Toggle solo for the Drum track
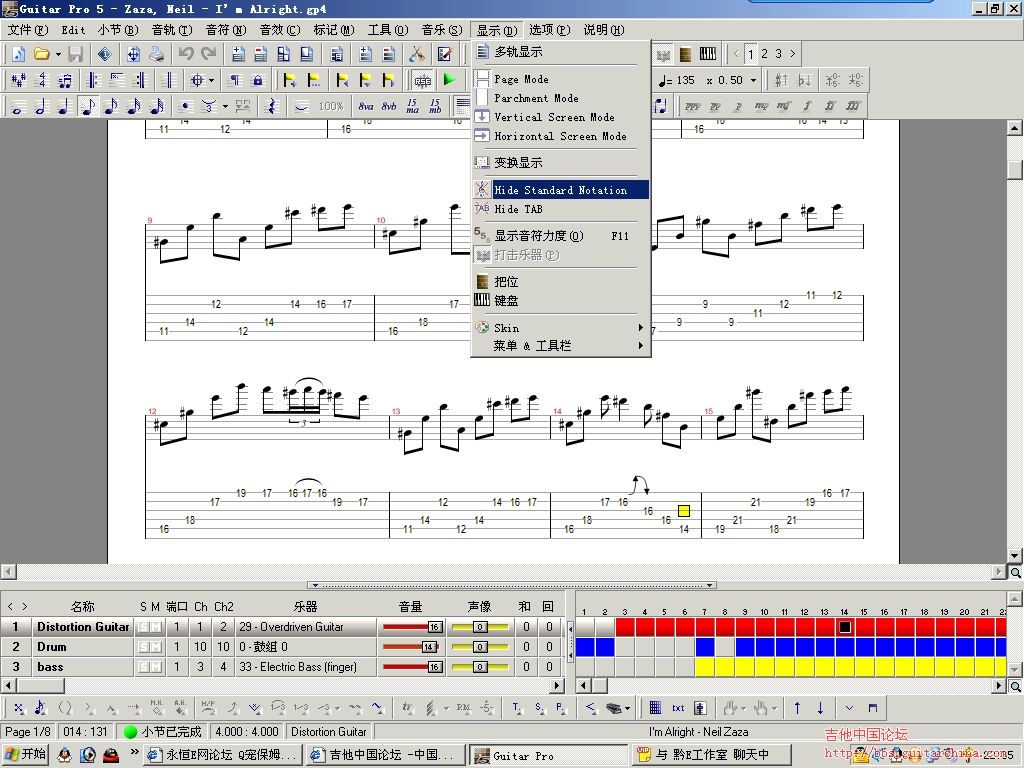The image size is (1024, 768). click(143, 647)
